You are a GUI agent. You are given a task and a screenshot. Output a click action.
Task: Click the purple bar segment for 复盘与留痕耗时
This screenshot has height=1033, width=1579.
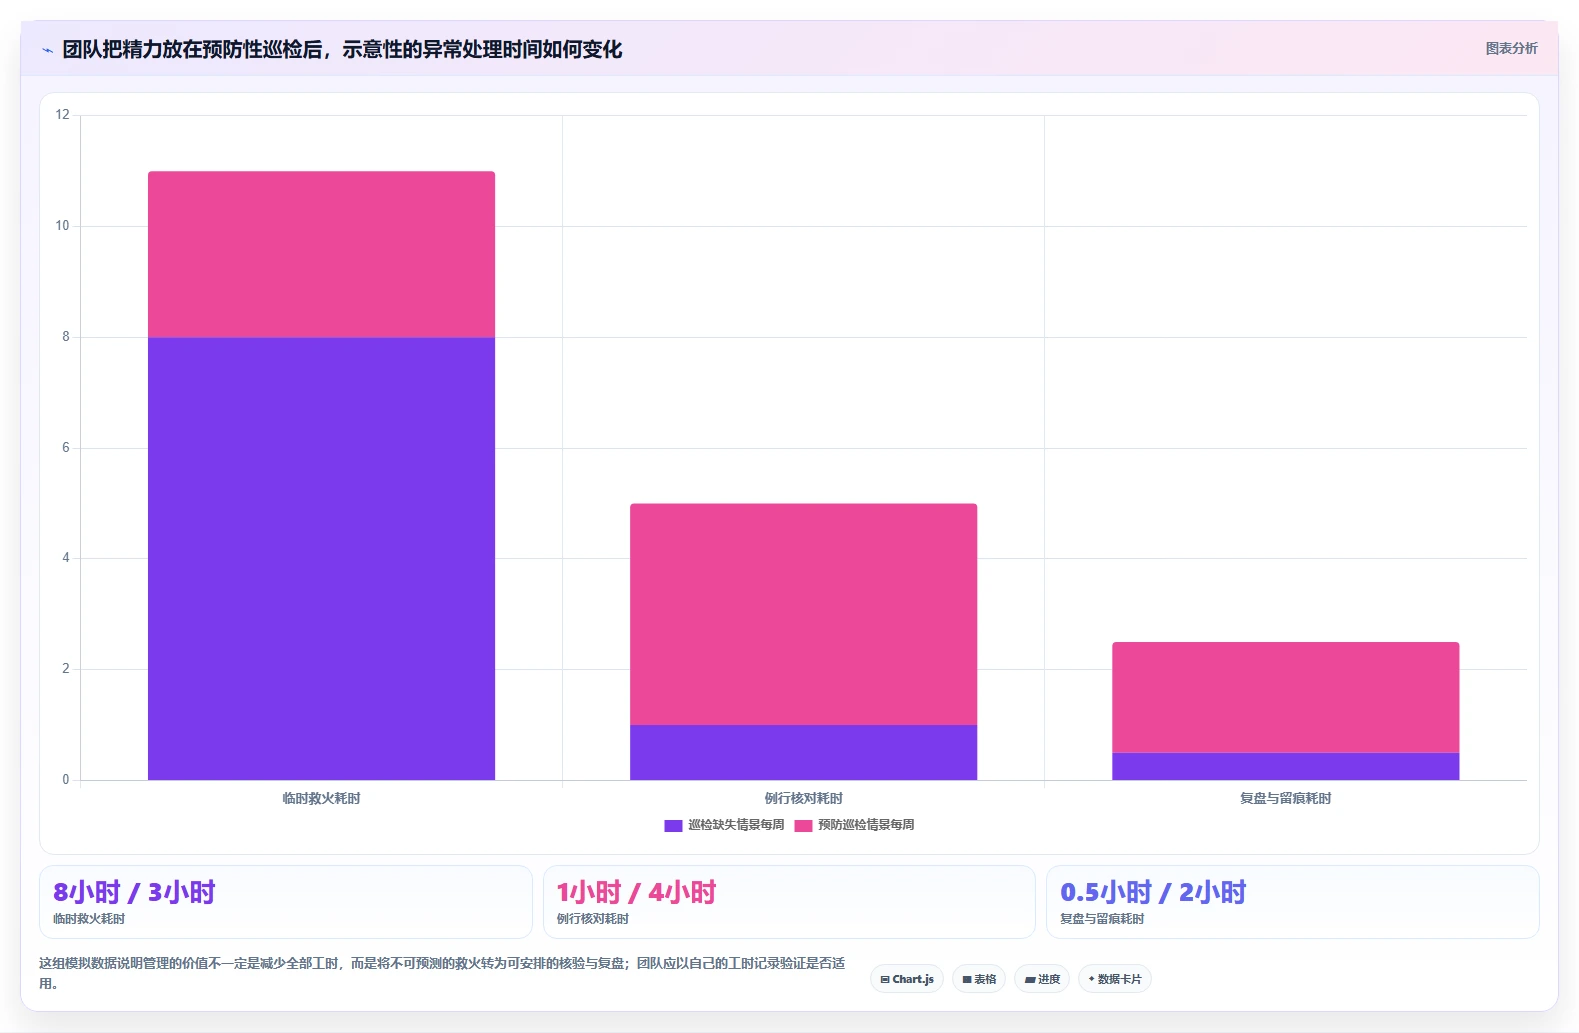click(x=1285, y=766)
